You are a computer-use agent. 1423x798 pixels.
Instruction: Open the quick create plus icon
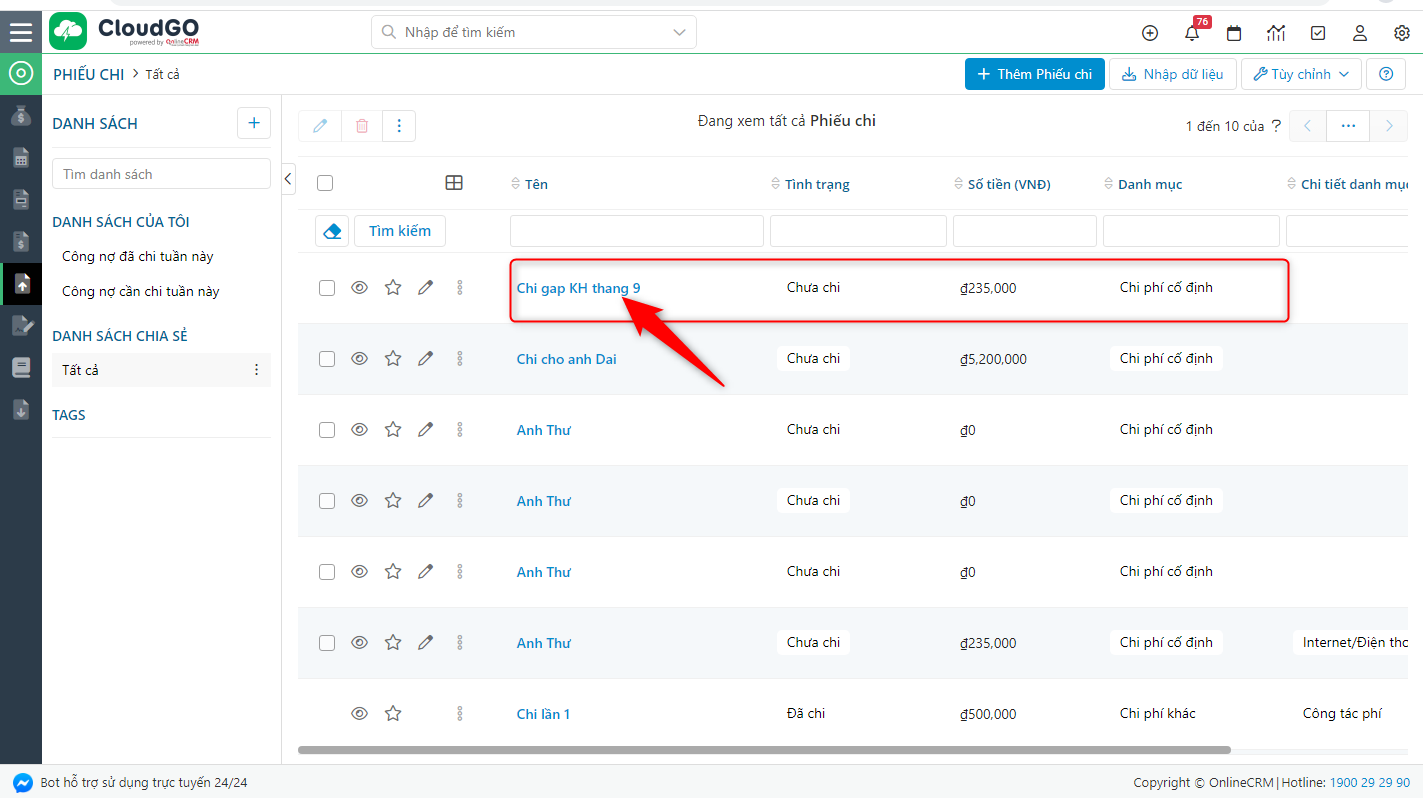[x=1150, y=32]
